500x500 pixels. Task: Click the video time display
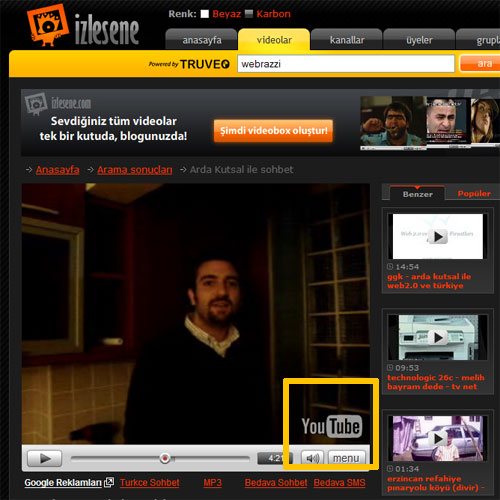275,458
